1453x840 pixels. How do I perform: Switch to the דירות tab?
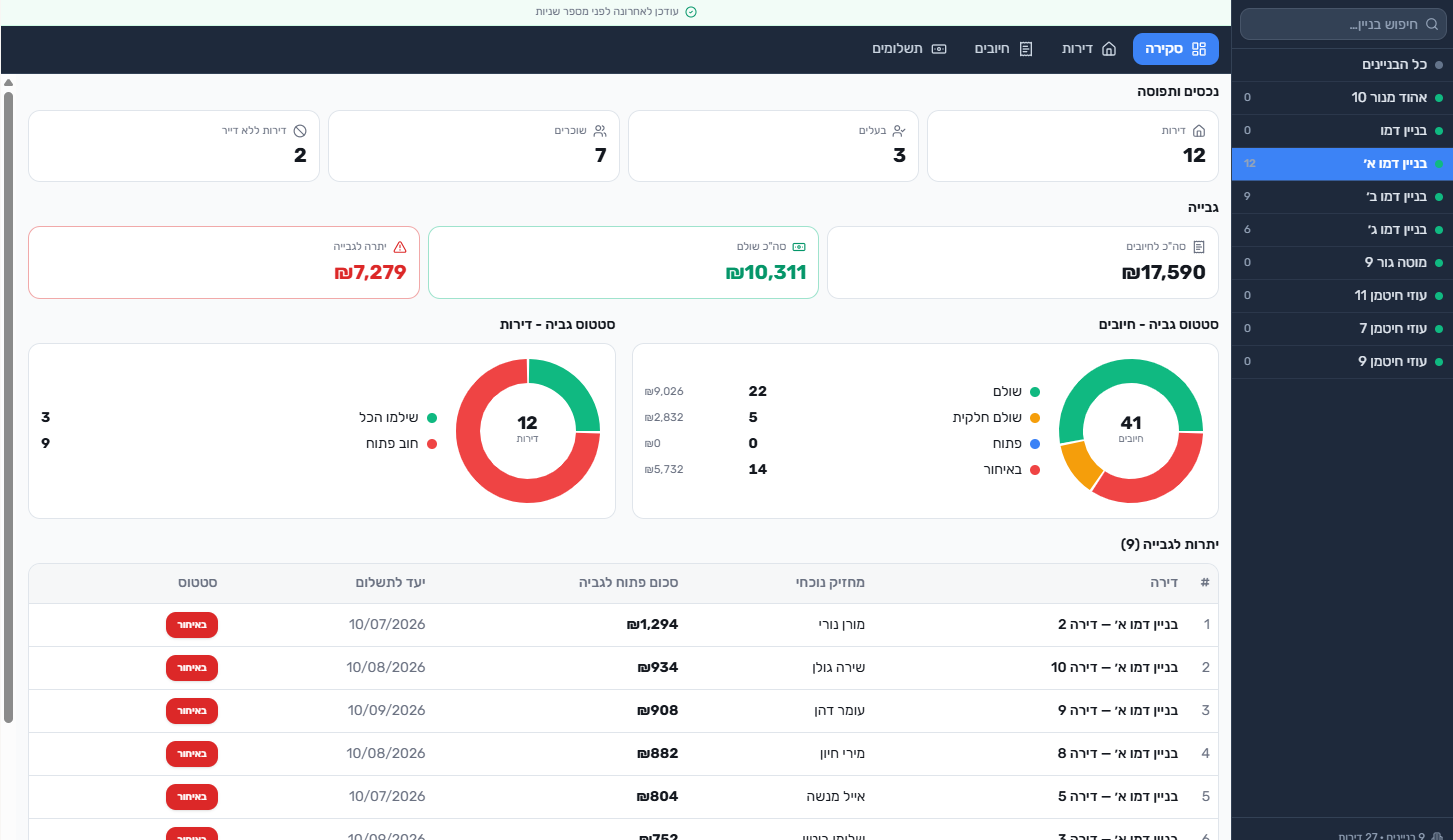click(x=1089, y=49)
